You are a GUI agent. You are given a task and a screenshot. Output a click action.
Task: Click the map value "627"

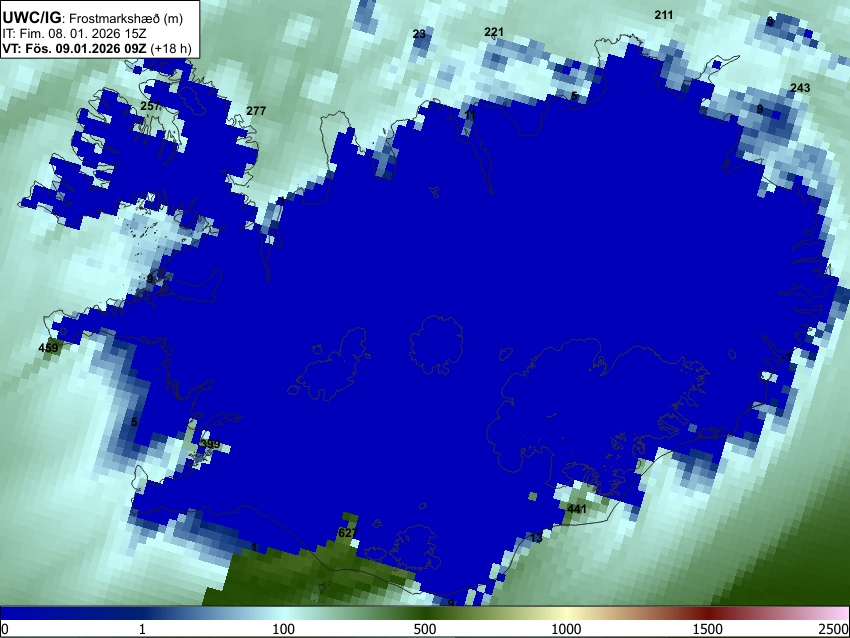(x=347, y=533)
